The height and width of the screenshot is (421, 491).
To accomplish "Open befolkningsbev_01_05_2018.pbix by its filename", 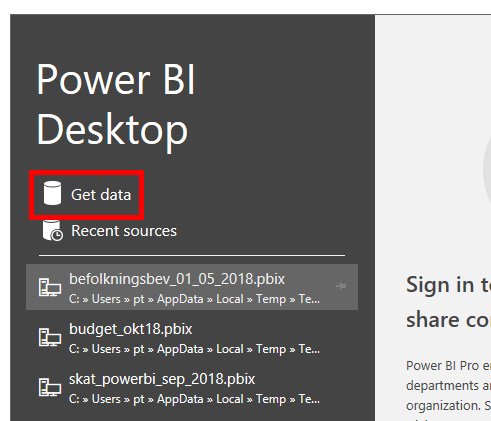I will point(177,279).
